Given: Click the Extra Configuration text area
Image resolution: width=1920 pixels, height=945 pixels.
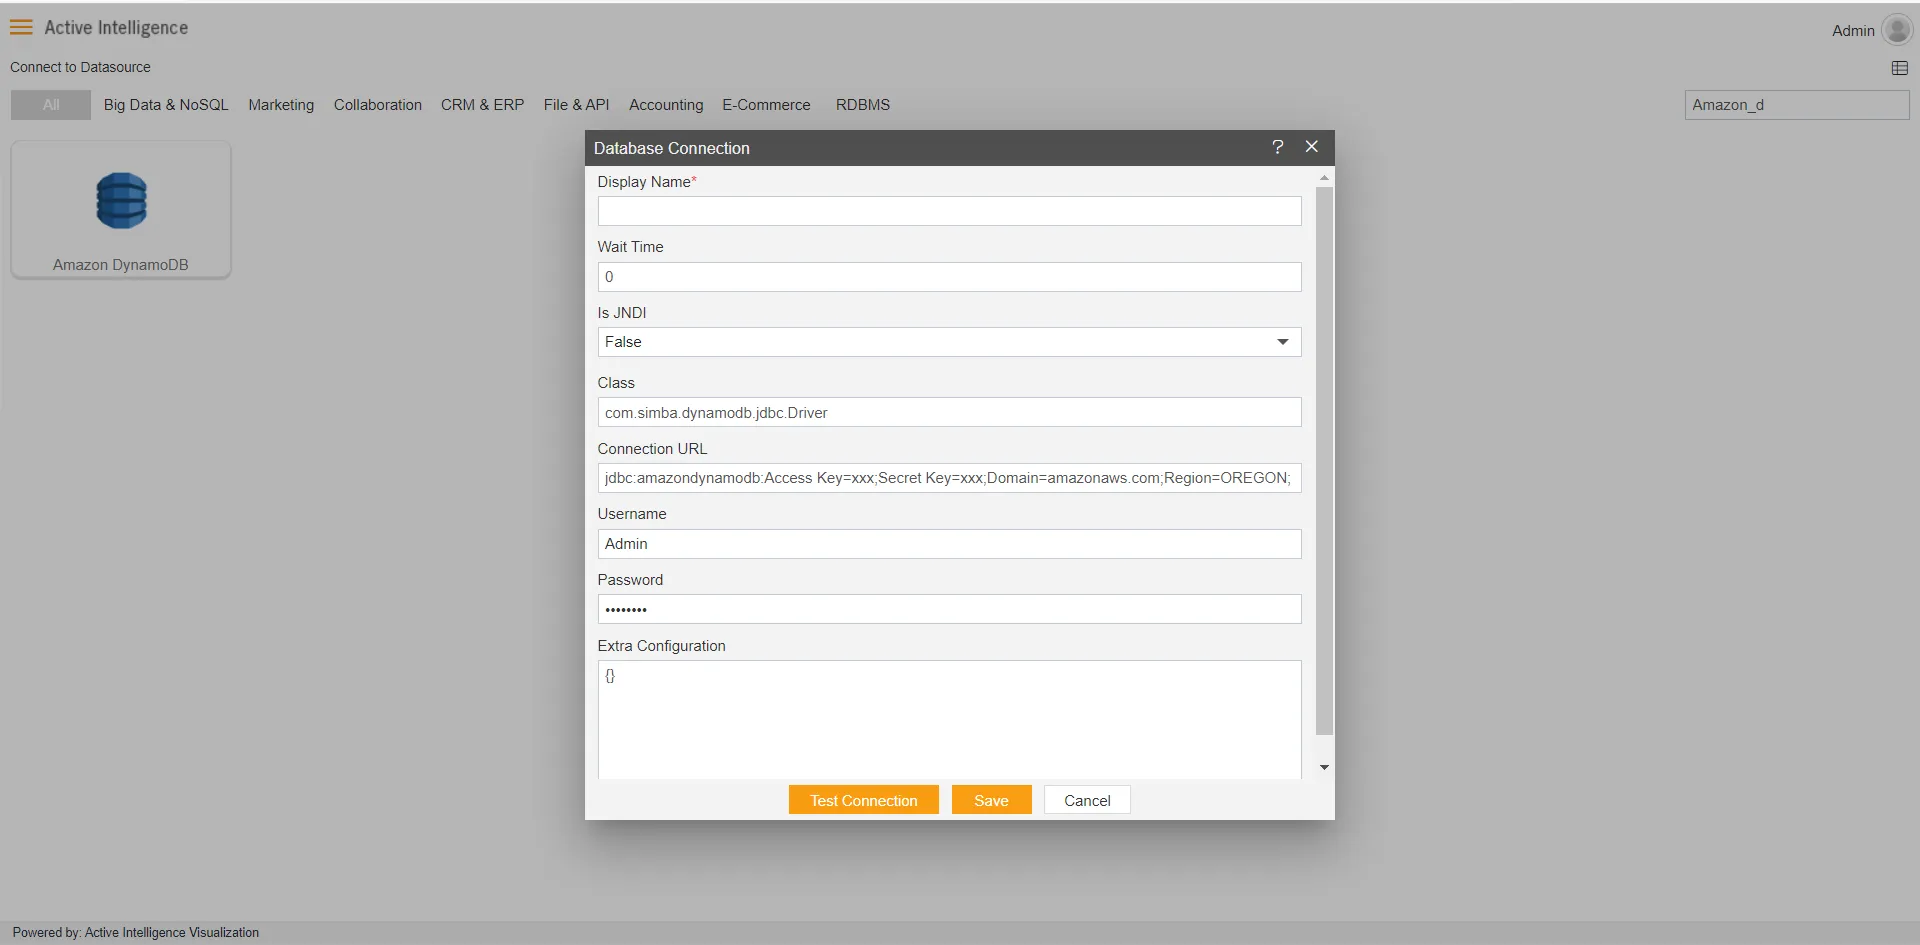Looking at the screenshot, I should pos(949,719).
